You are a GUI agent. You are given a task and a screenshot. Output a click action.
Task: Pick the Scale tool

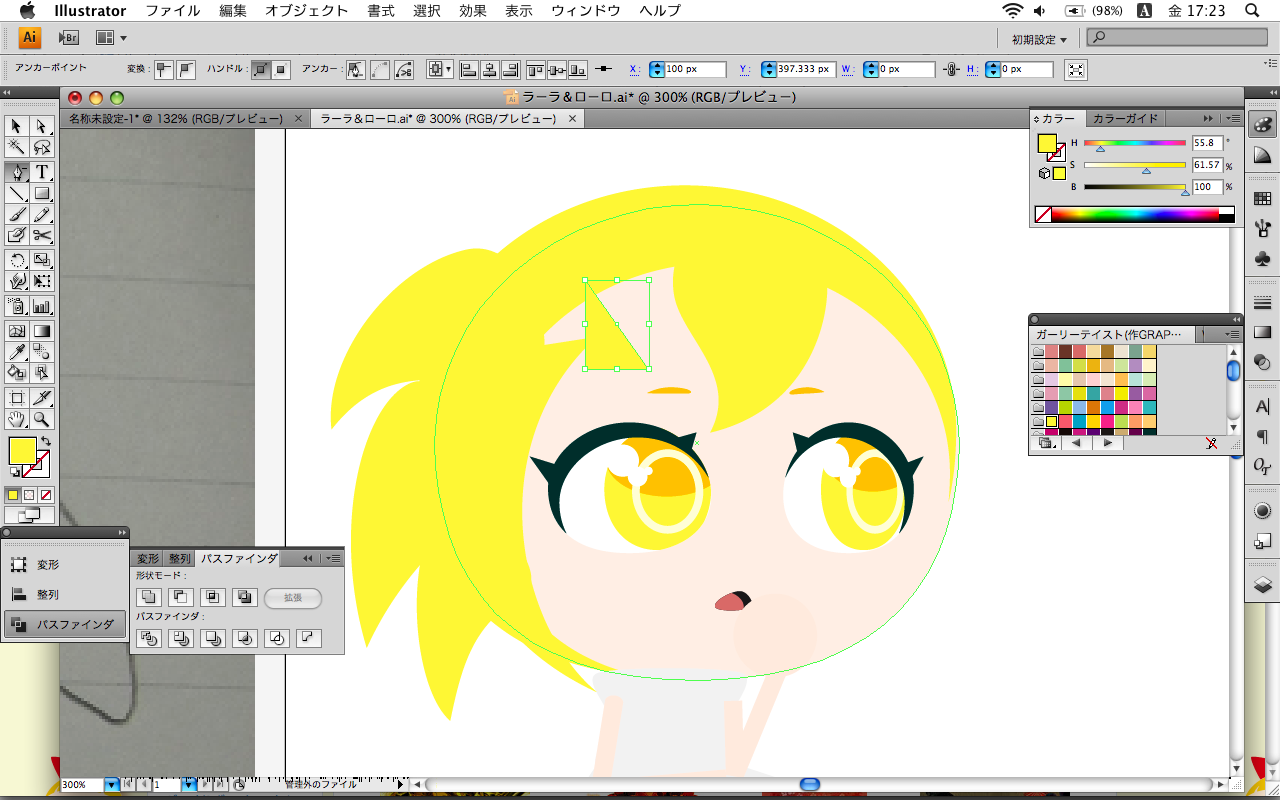(42, 261)
